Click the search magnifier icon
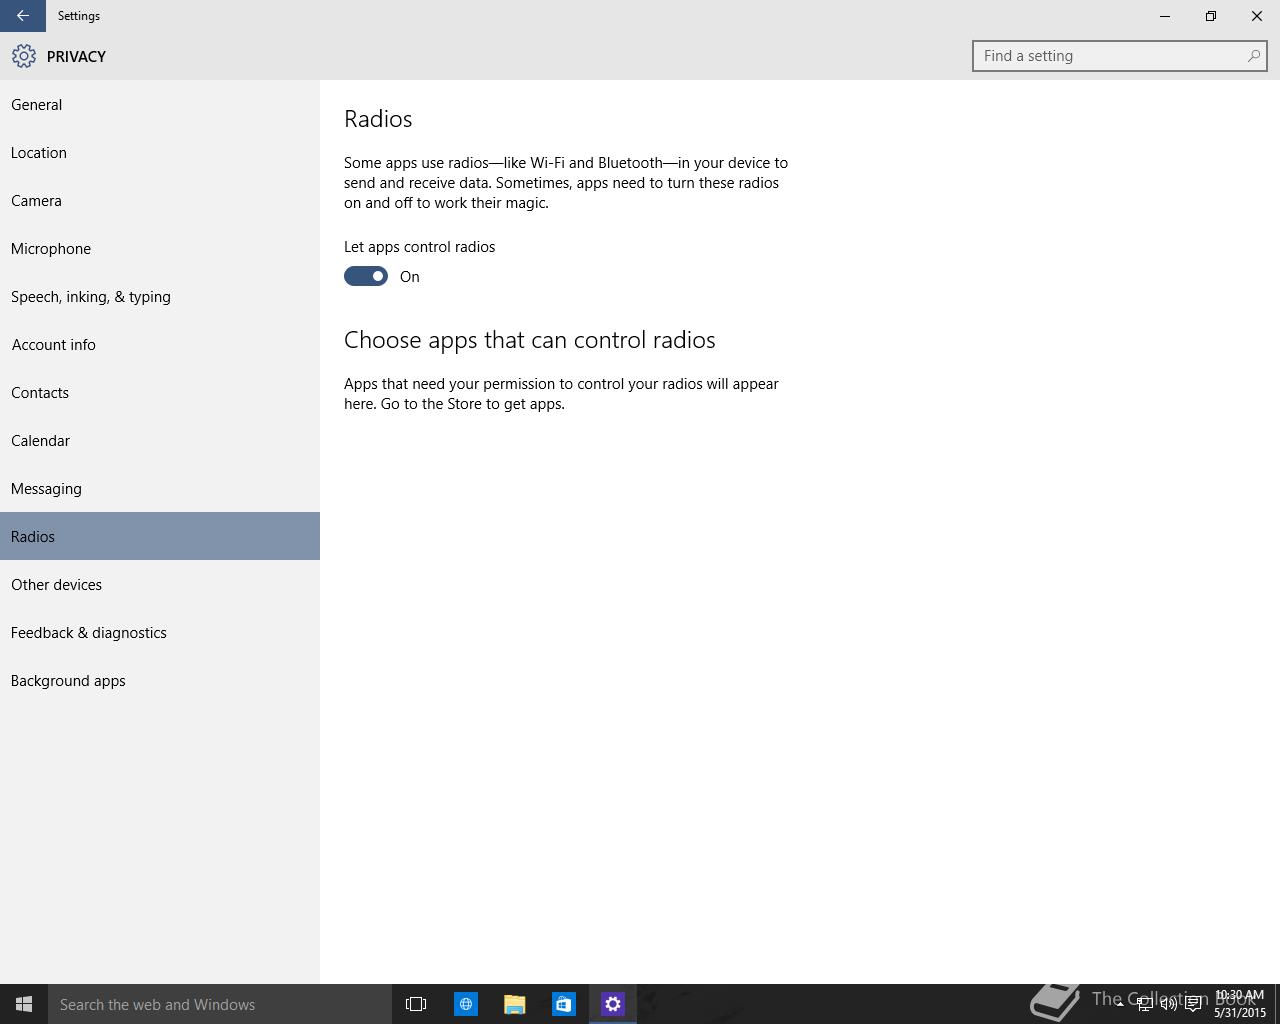The image size is (1280, 1024). click(1253, 56)
